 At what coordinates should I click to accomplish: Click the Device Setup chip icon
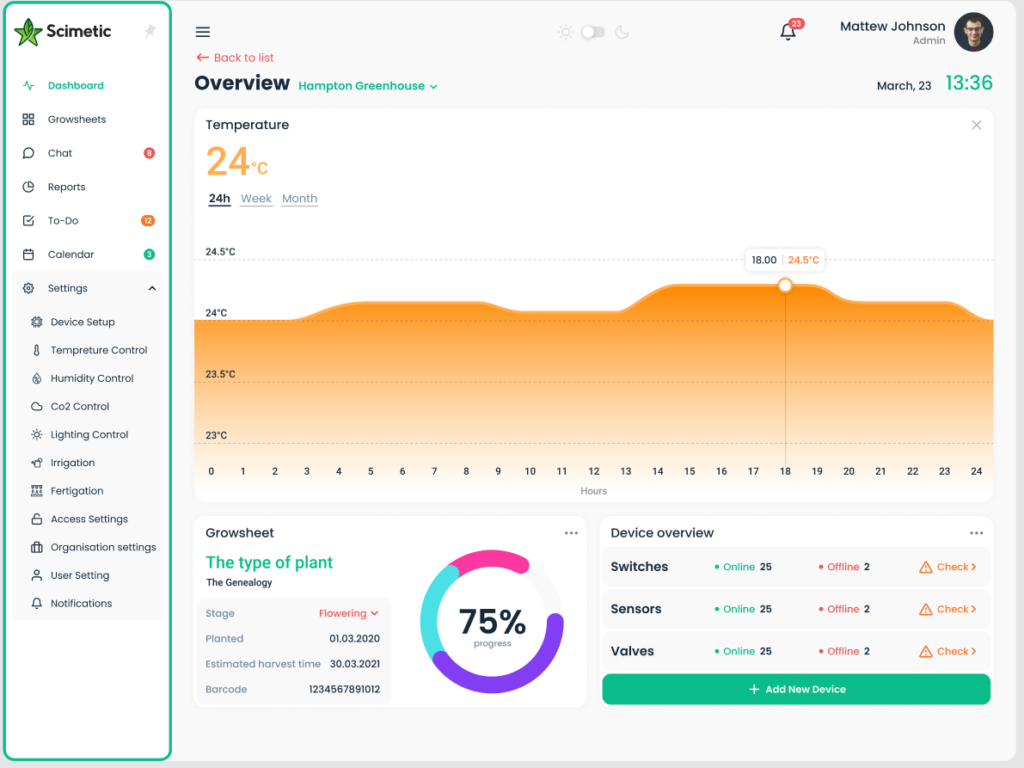coord(37,322)
